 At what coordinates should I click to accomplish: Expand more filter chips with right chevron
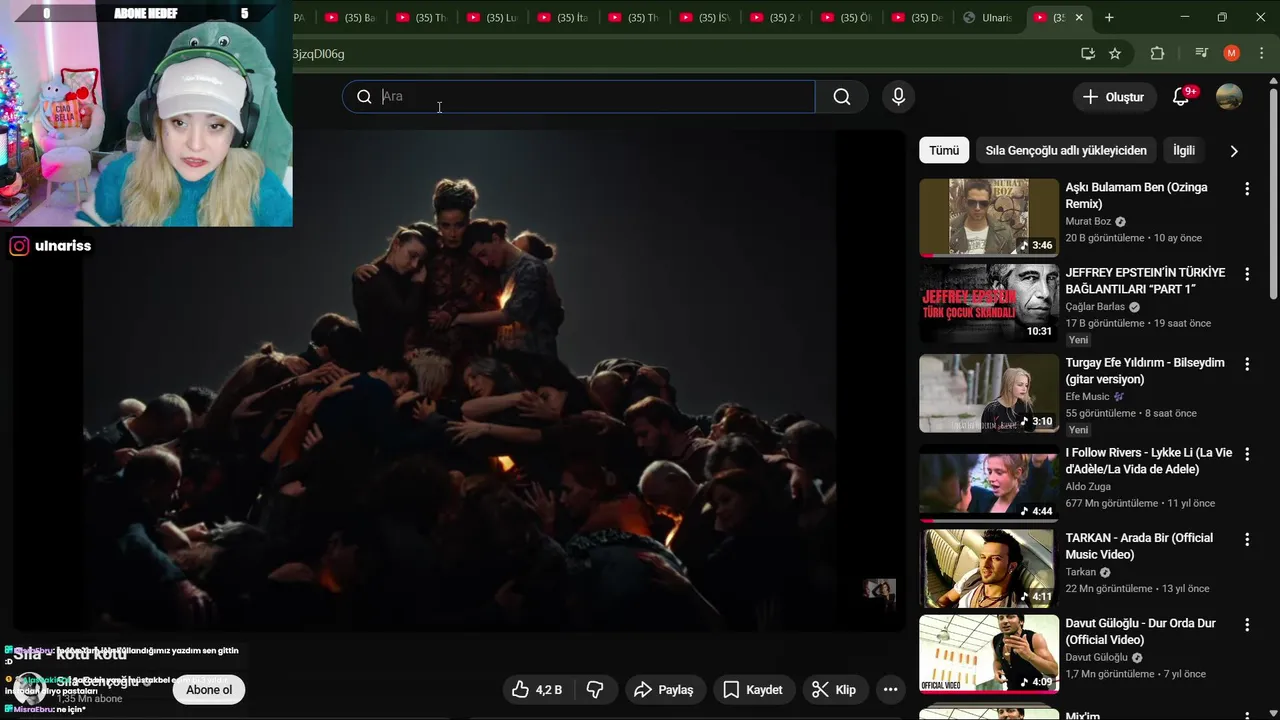coord(1234,151)
